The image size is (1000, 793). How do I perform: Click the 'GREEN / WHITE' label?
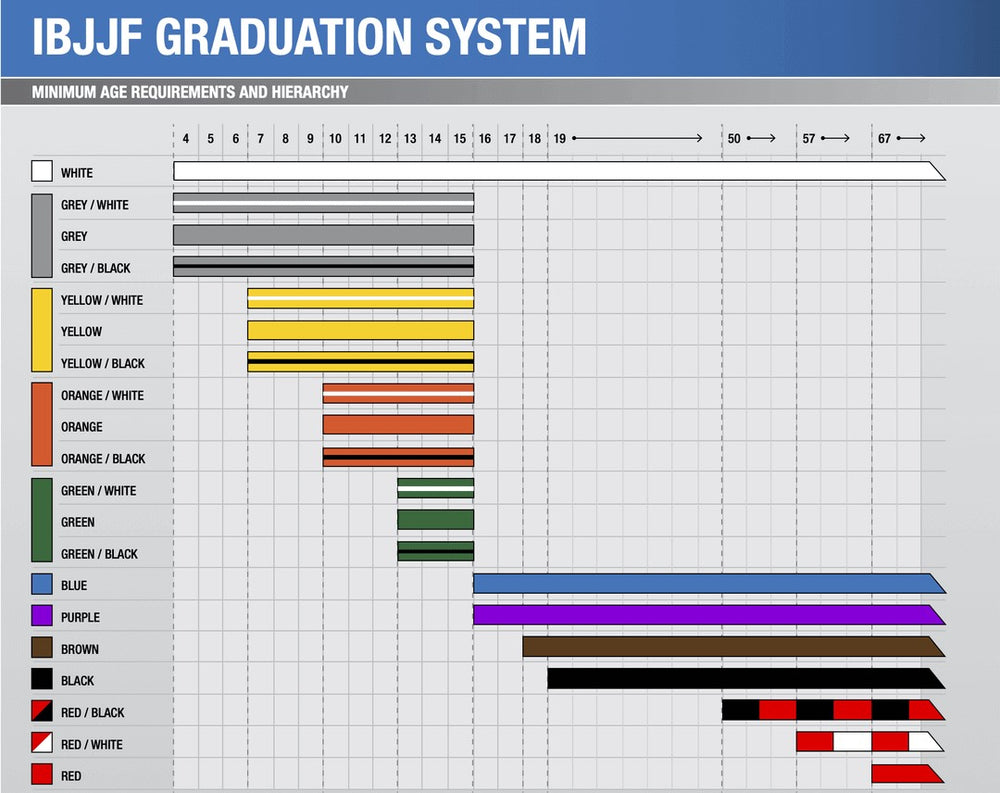click(x=98, y=491)
